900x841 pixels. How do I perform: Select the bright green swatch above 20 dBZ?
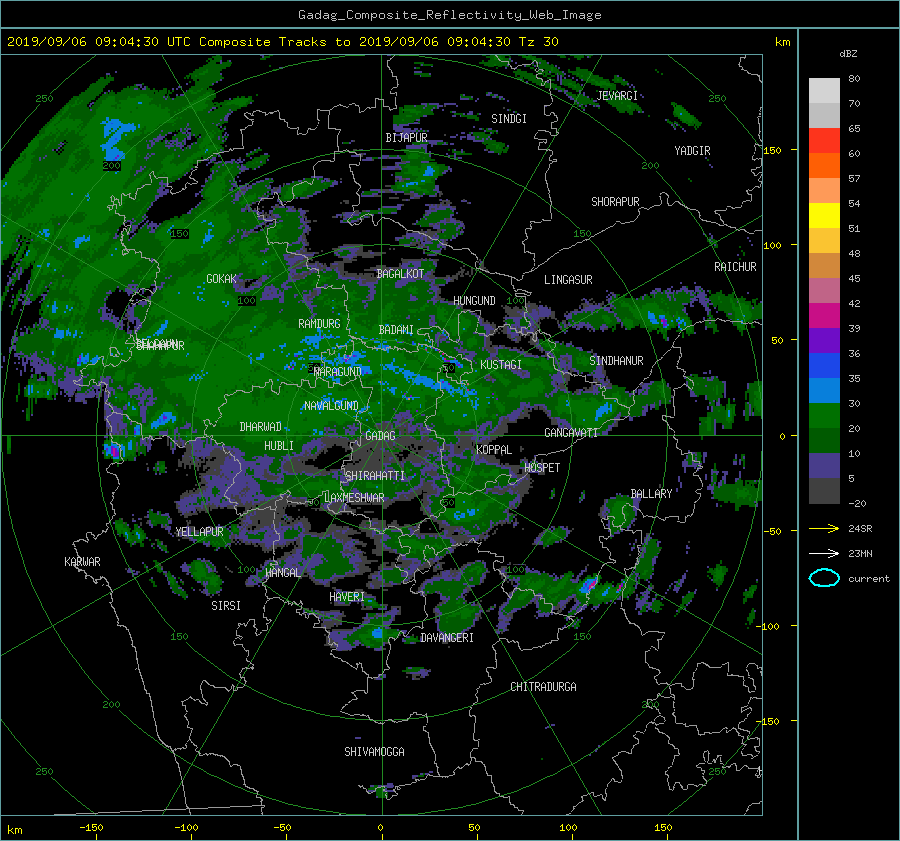point(824,416)
